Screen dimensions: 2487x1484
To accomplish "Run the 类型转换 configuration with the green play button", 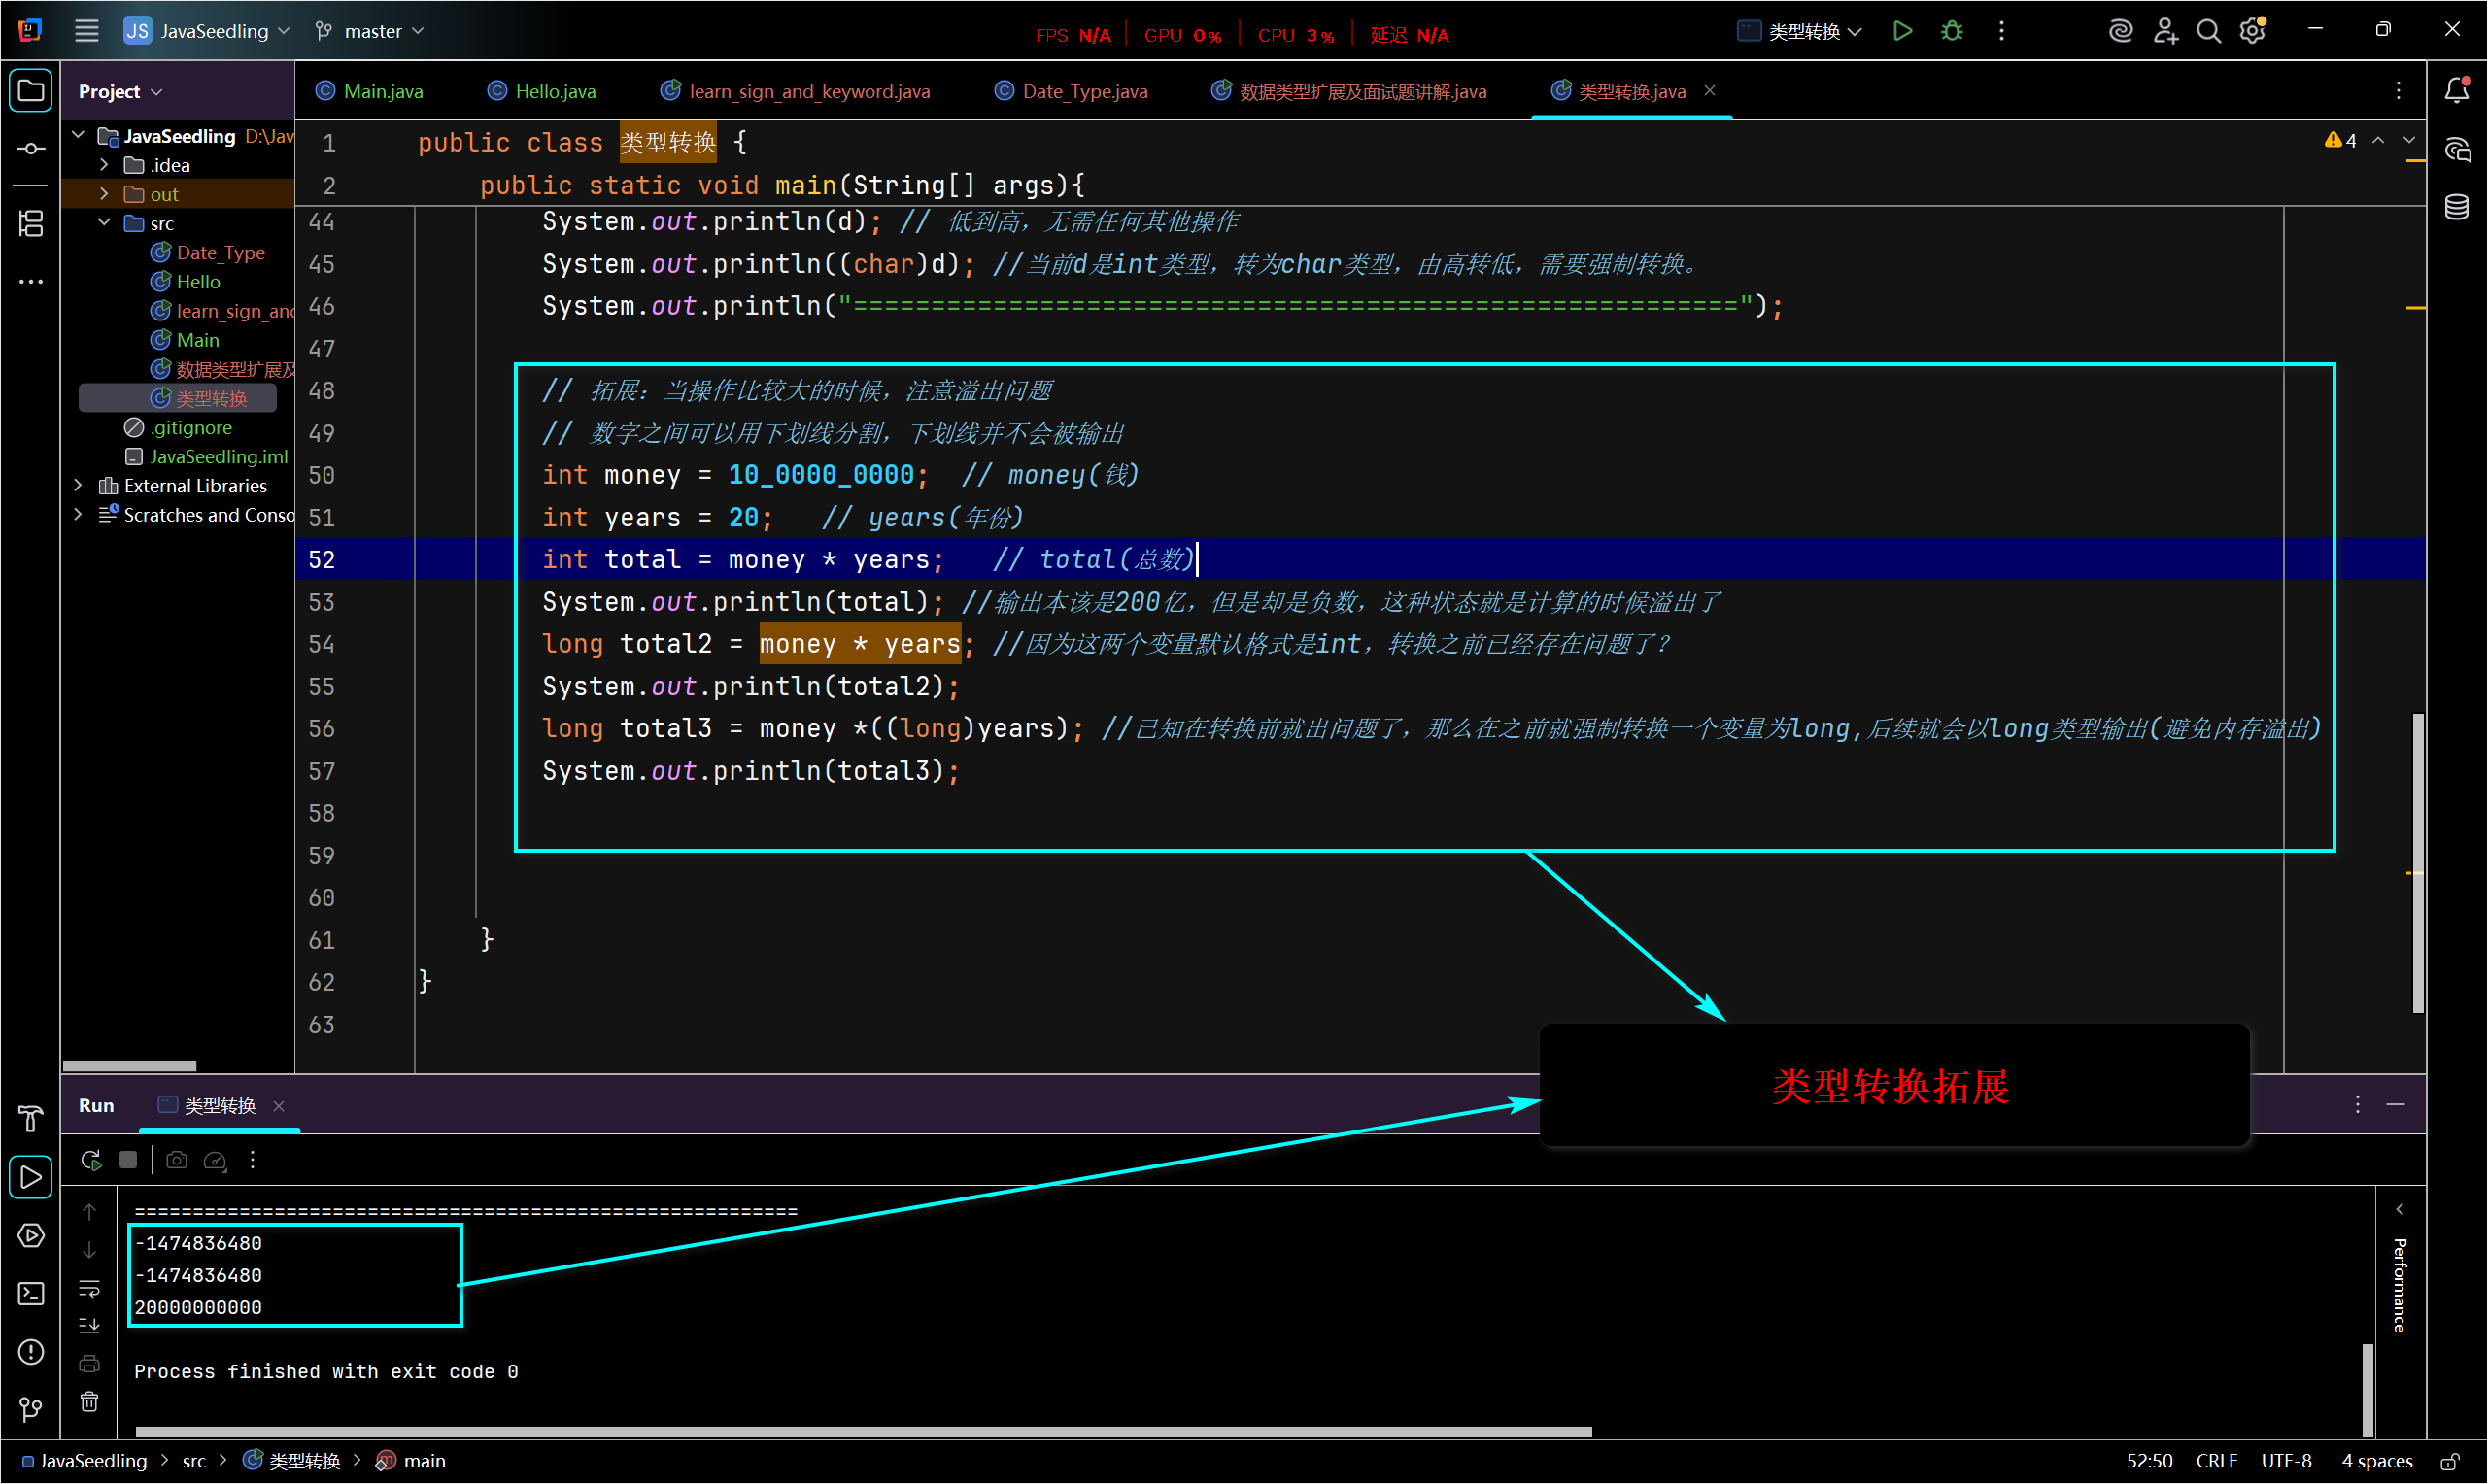I will (1902, 31).
